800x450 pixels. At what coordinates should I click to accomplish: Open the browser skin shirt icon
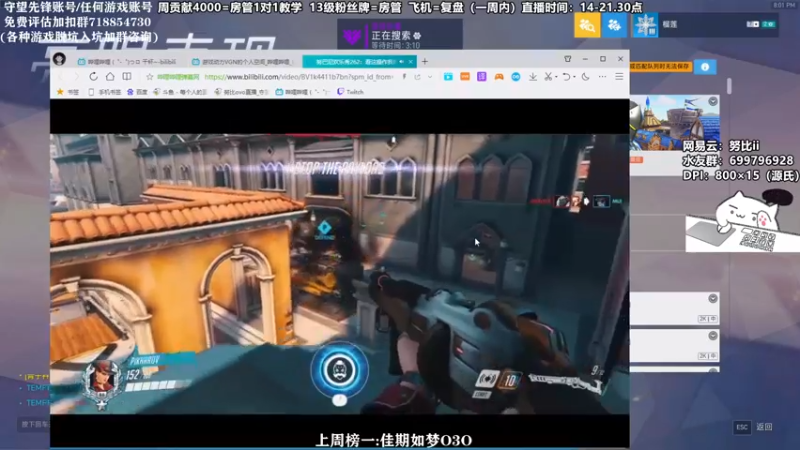click(568, 59)
